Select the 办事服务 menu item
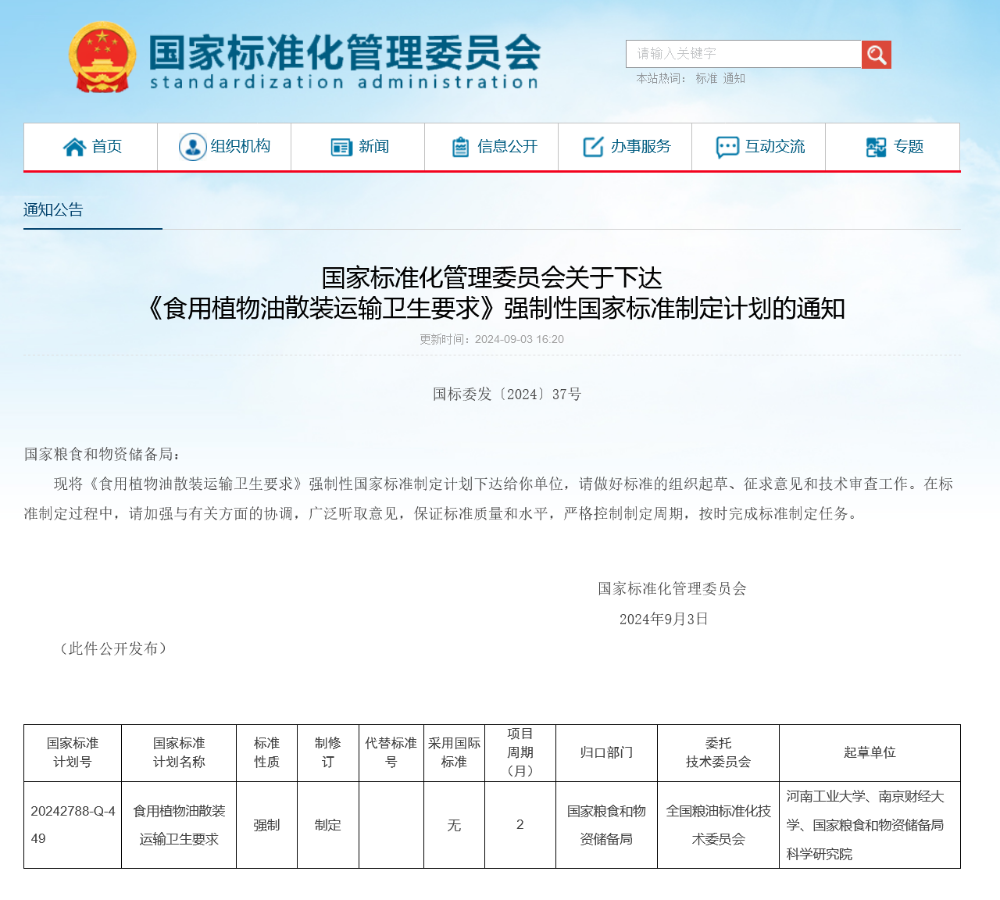 click(x=625, y=147)
